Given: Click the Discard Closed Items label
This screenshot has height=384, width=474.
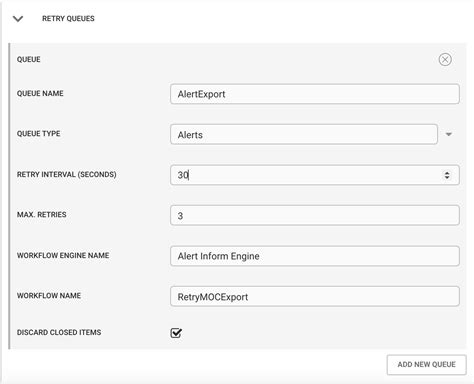Looking at the screenshot, I should (x=59, y=332).
